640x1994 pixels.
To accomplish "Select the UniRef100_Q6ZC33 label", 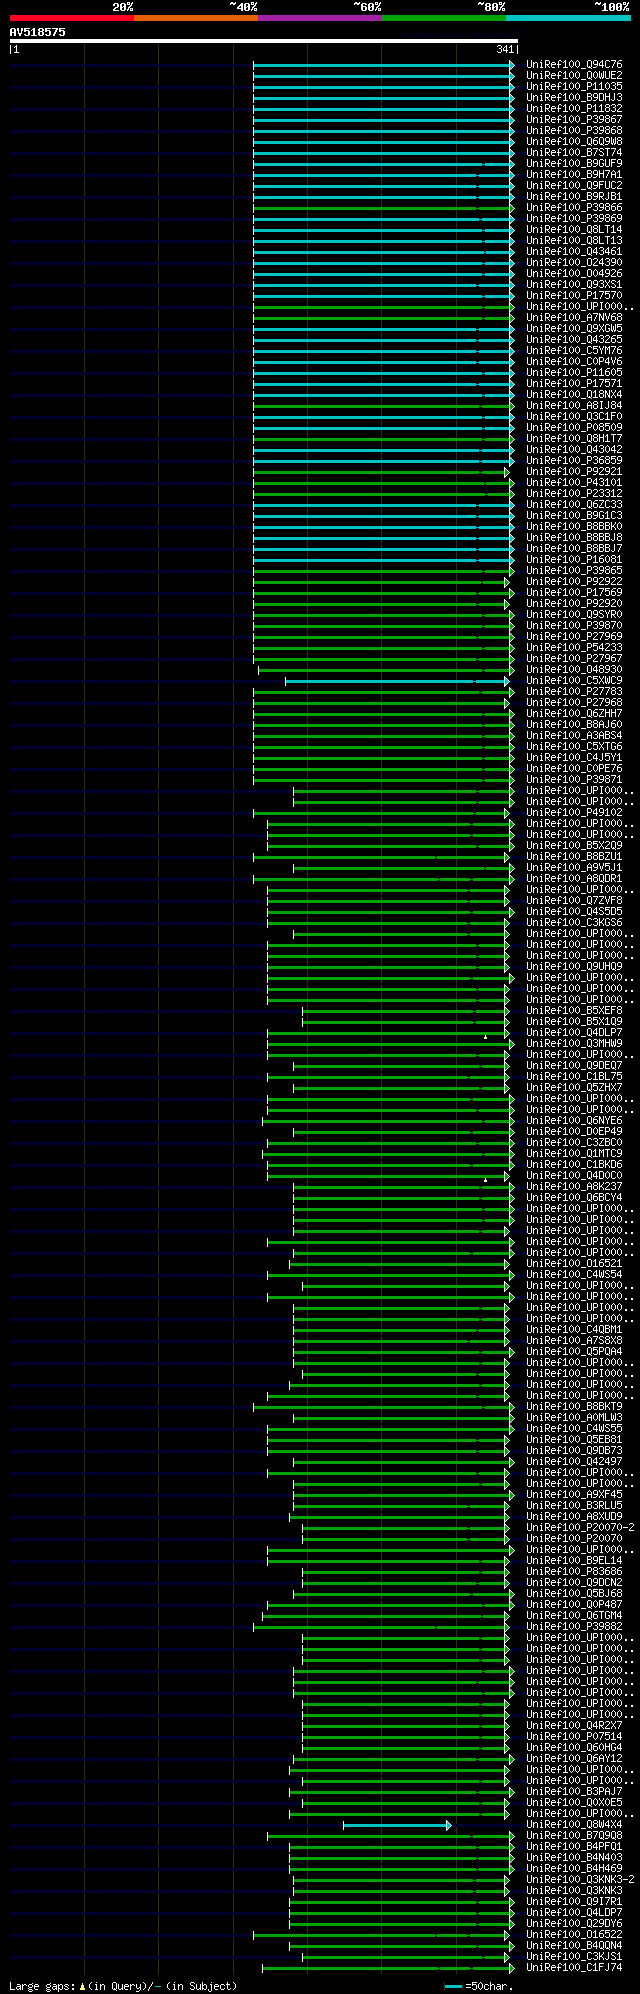I will pyautogui.click(x=574, y=505).
